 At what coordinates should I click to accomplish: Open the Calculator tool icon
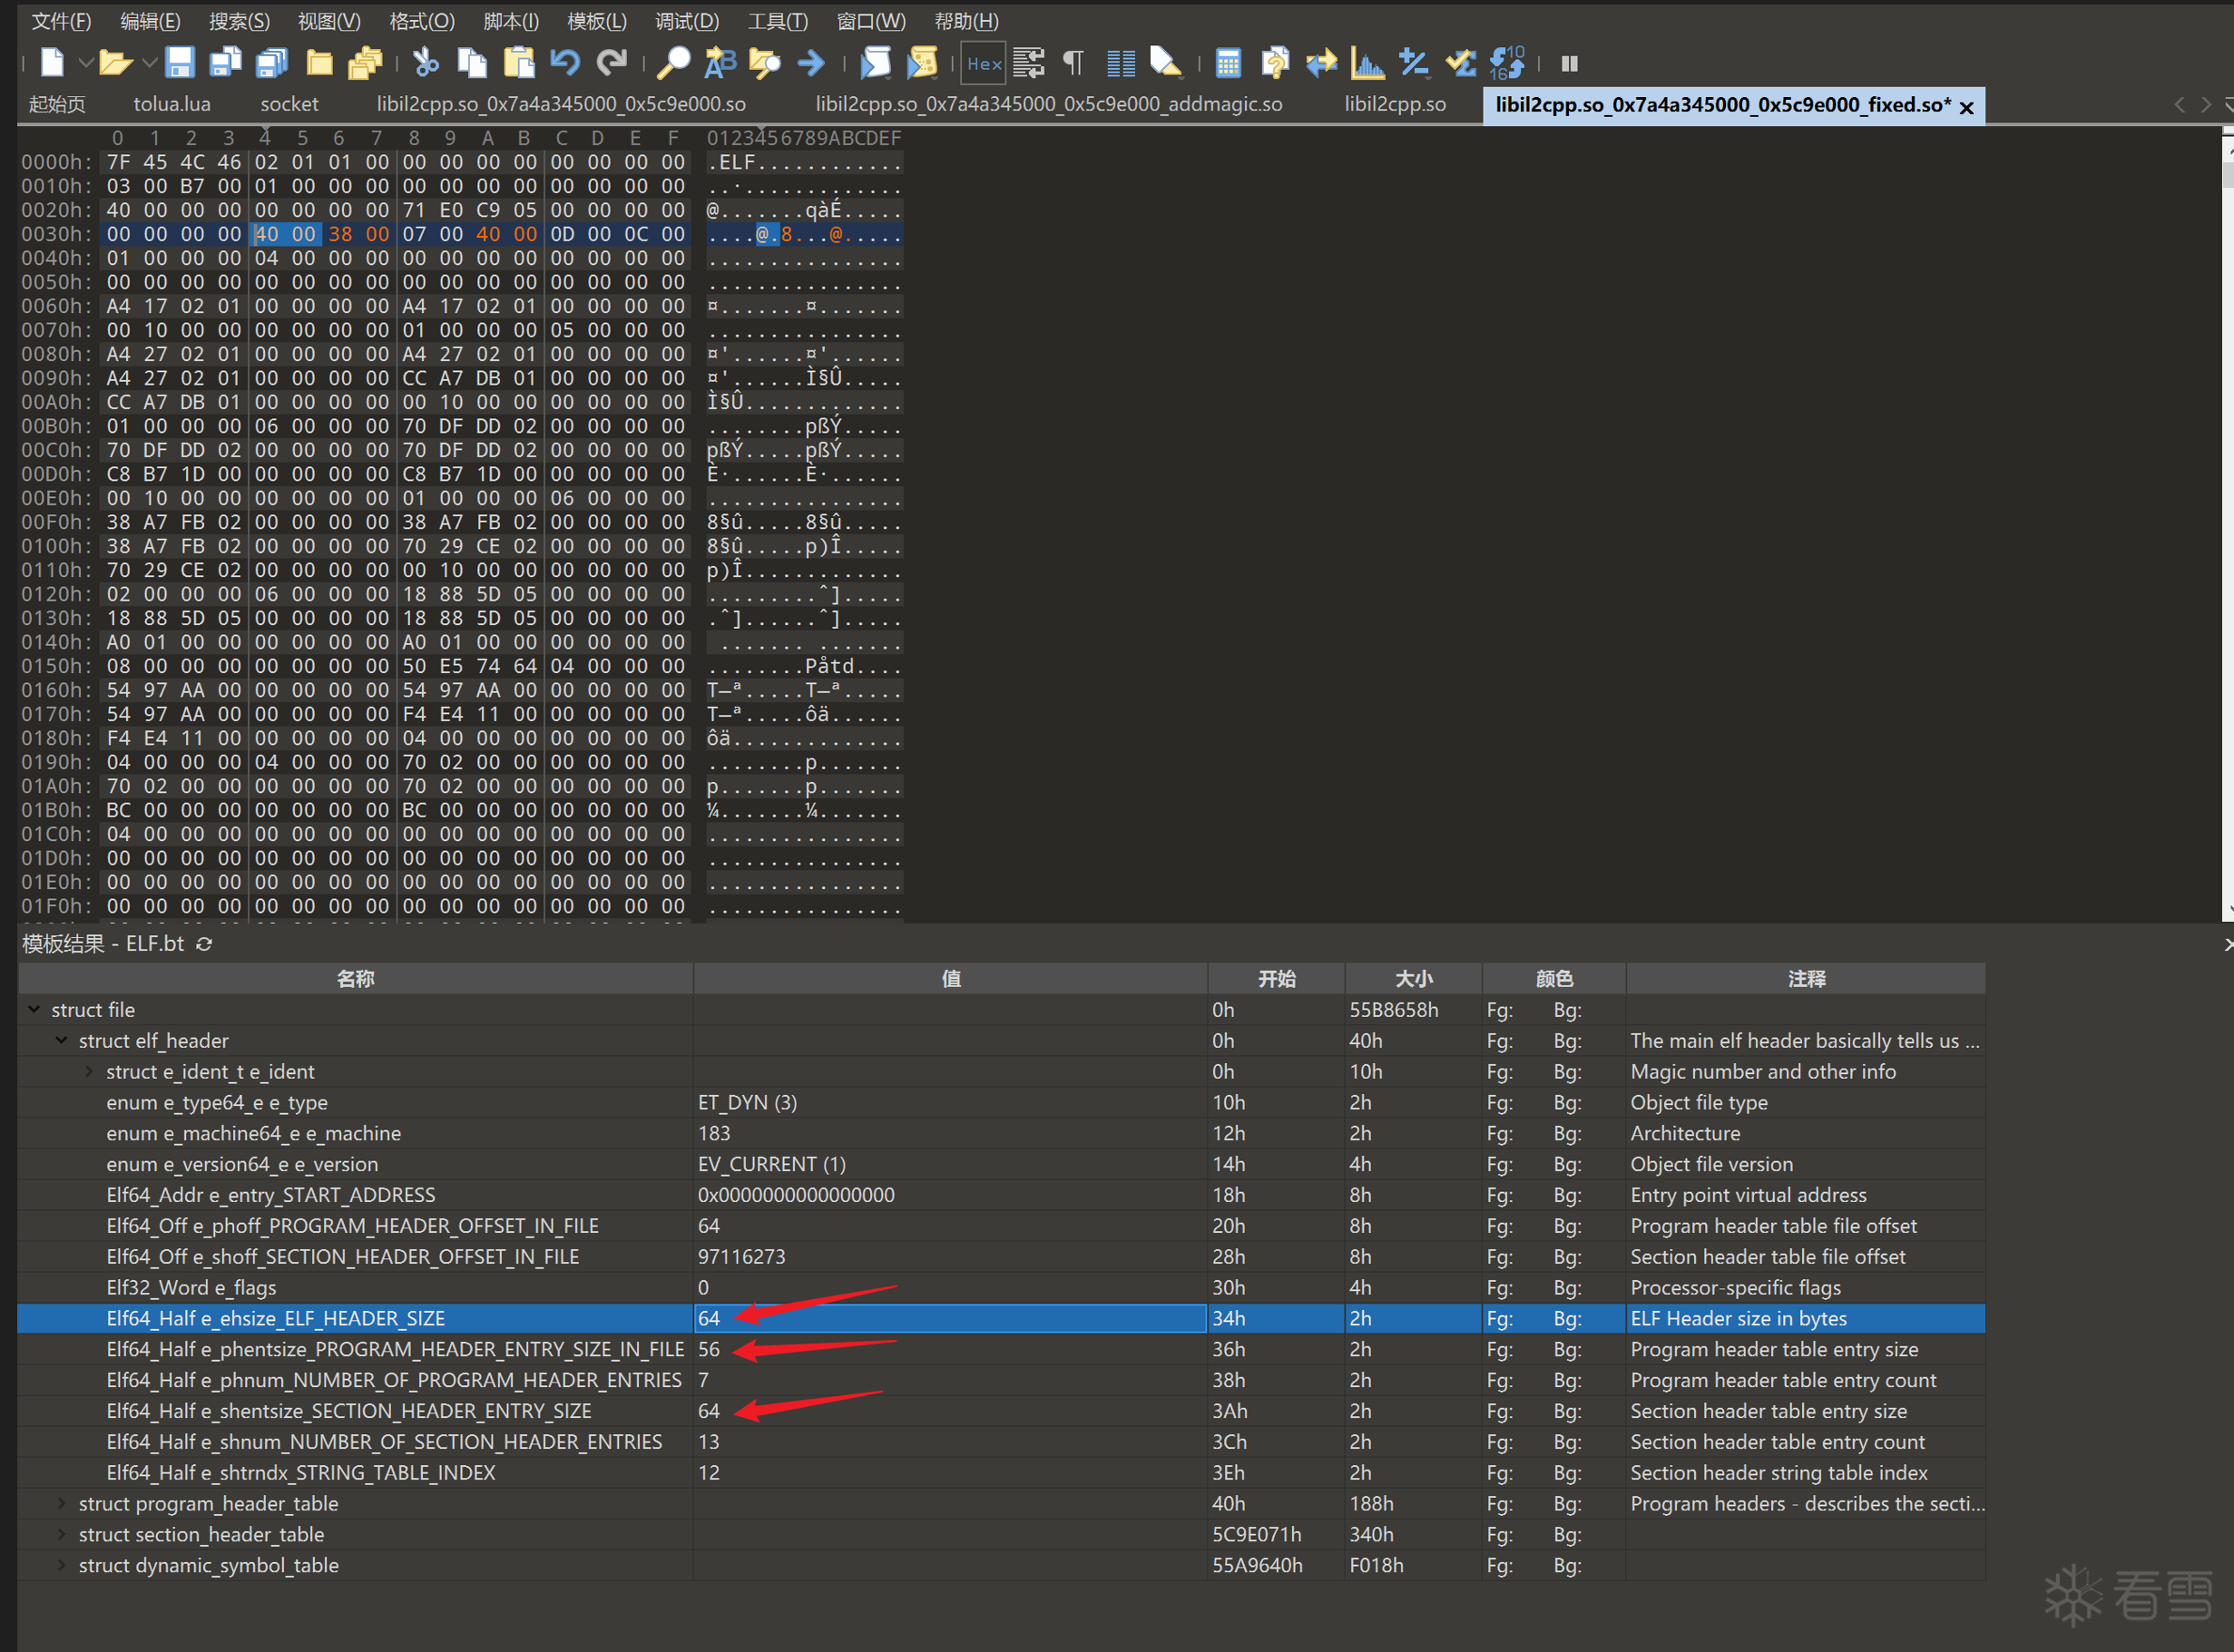(1227, 63)
